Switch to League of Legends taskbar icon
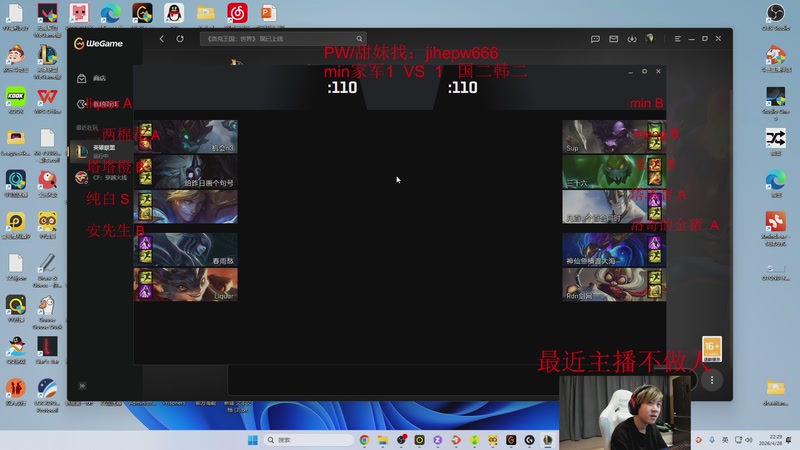Viewport: 800px width, 450px height. pos(547,440)
